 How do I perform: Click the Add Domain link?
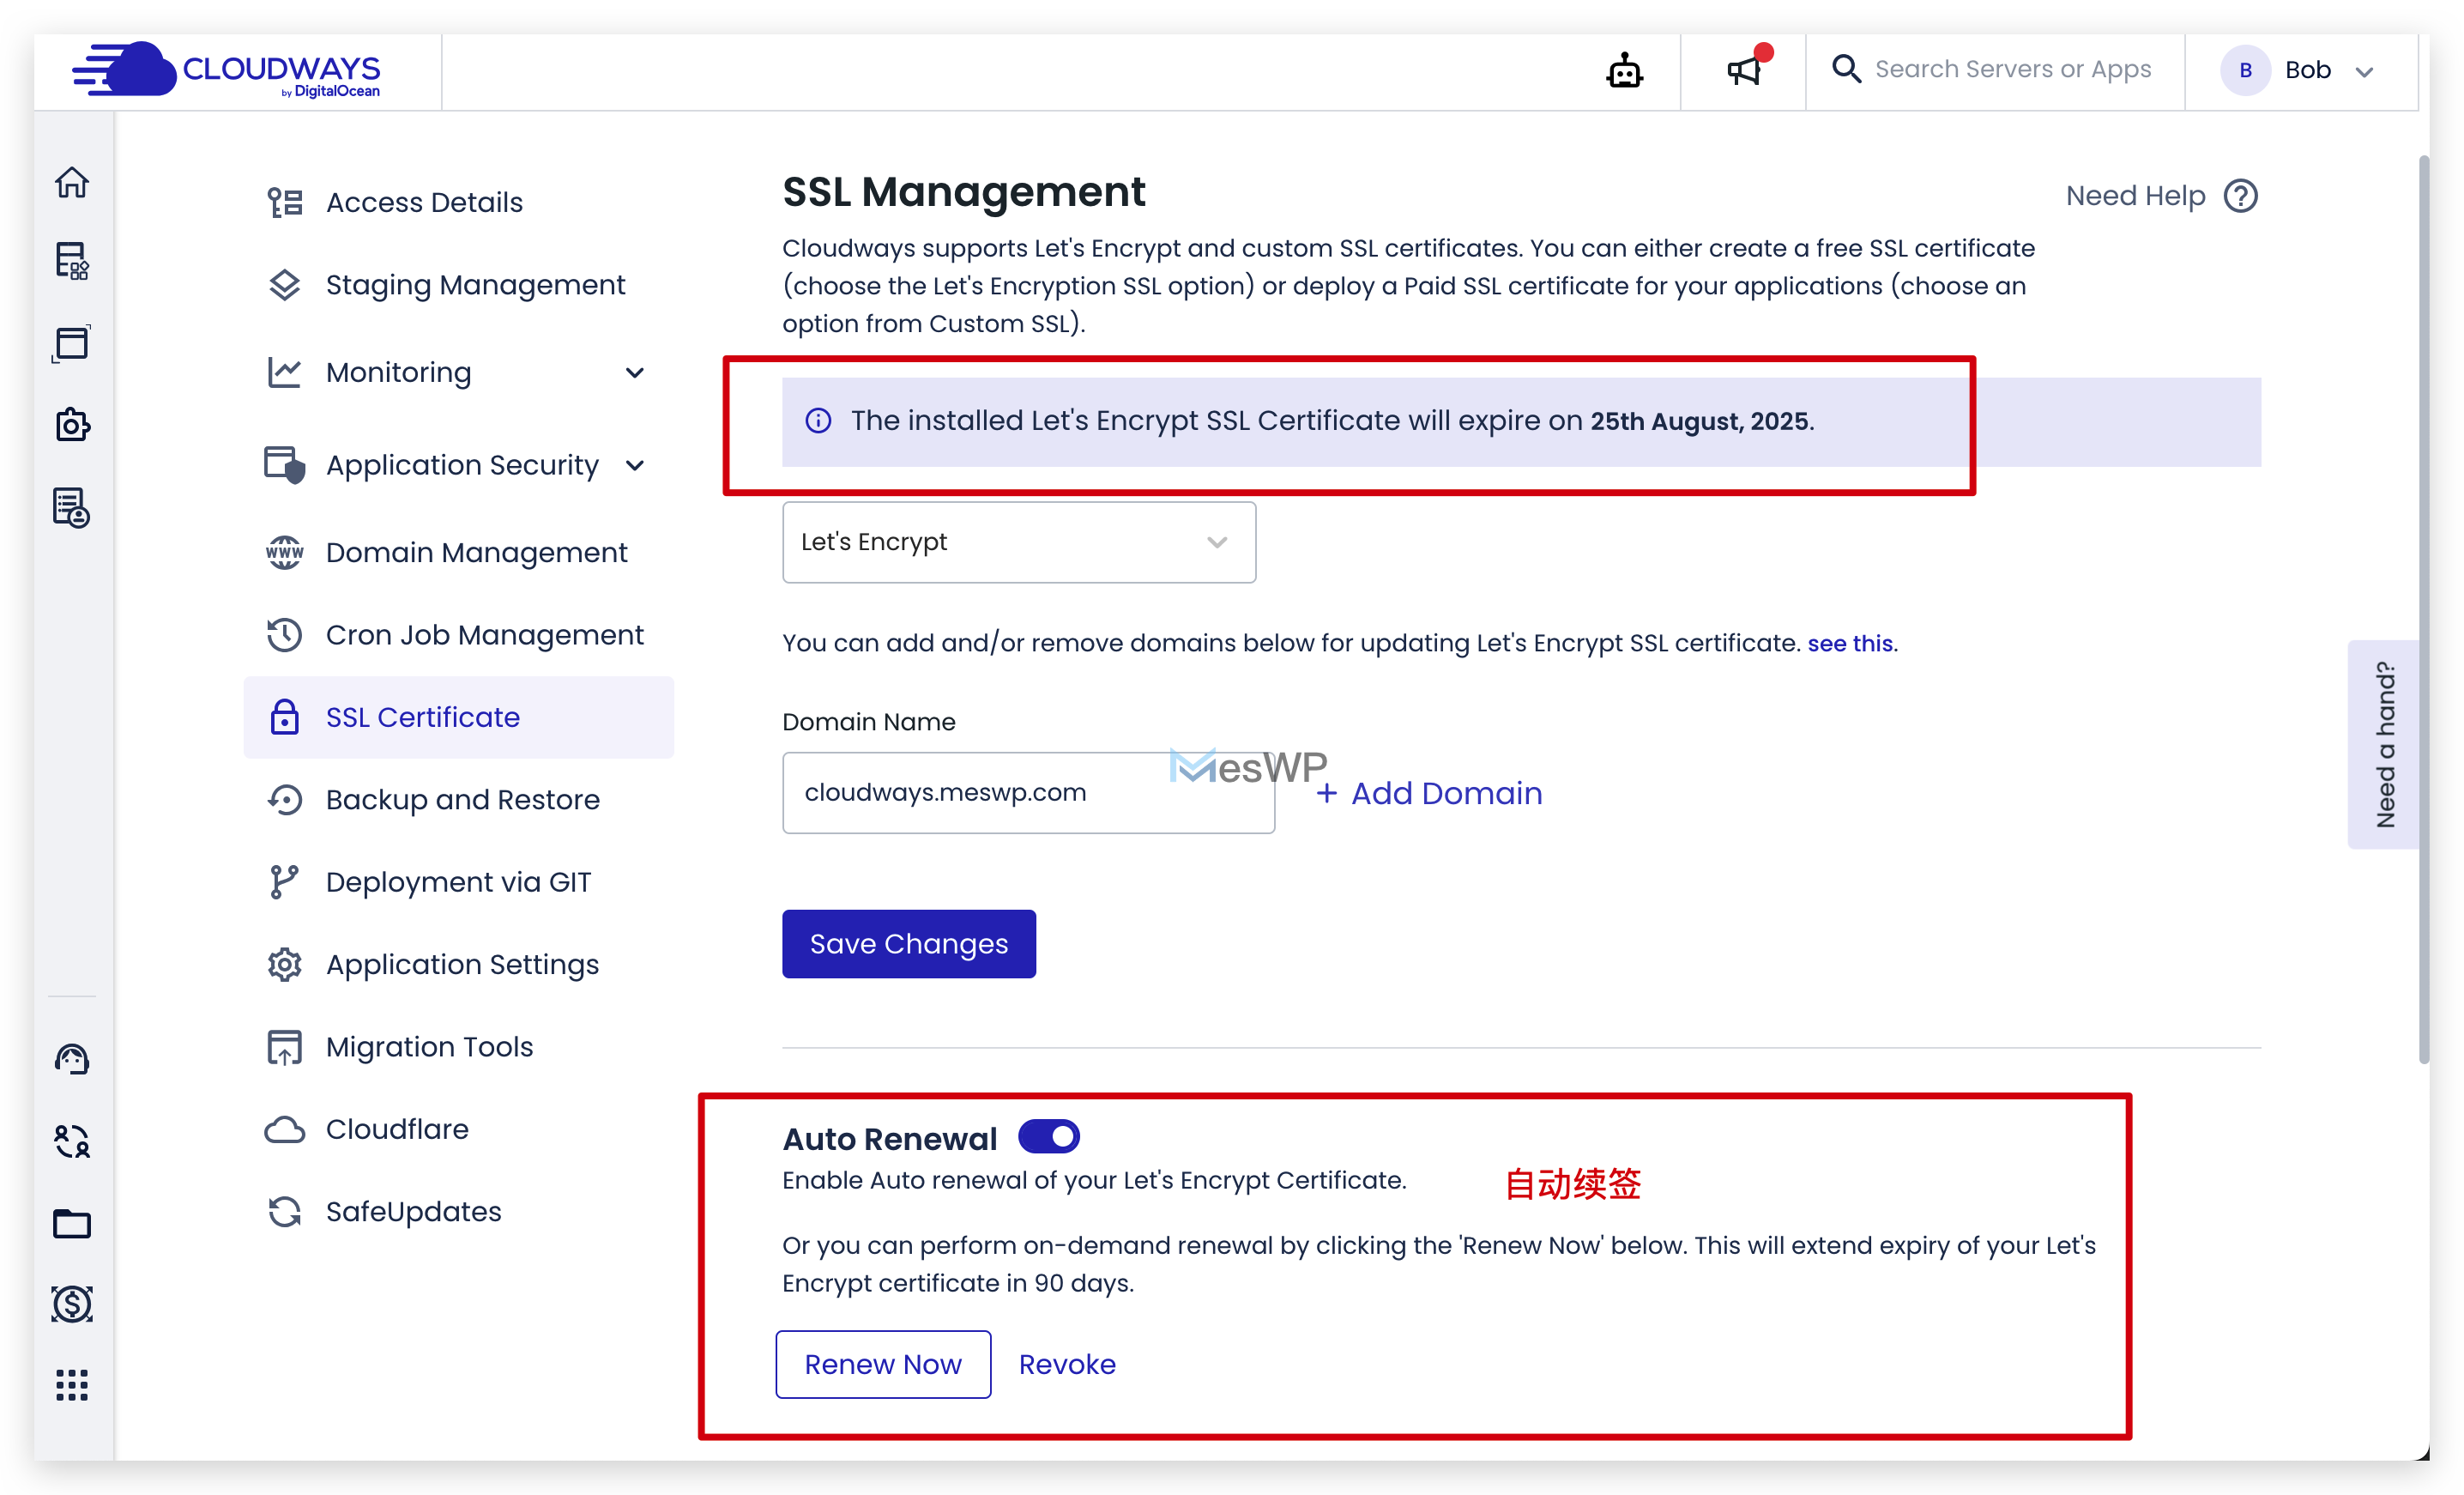tap(1430, 793)
